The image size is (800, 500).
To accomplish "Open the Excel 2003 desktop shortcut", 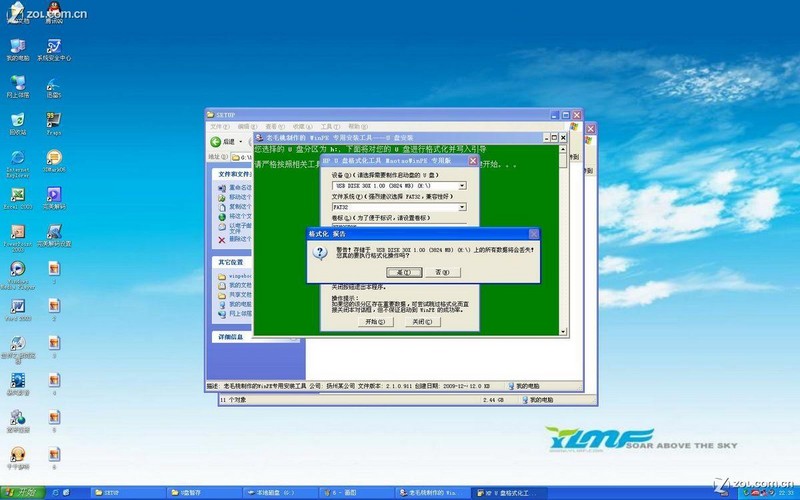I will pyautogui.click(x=17, y=198).
